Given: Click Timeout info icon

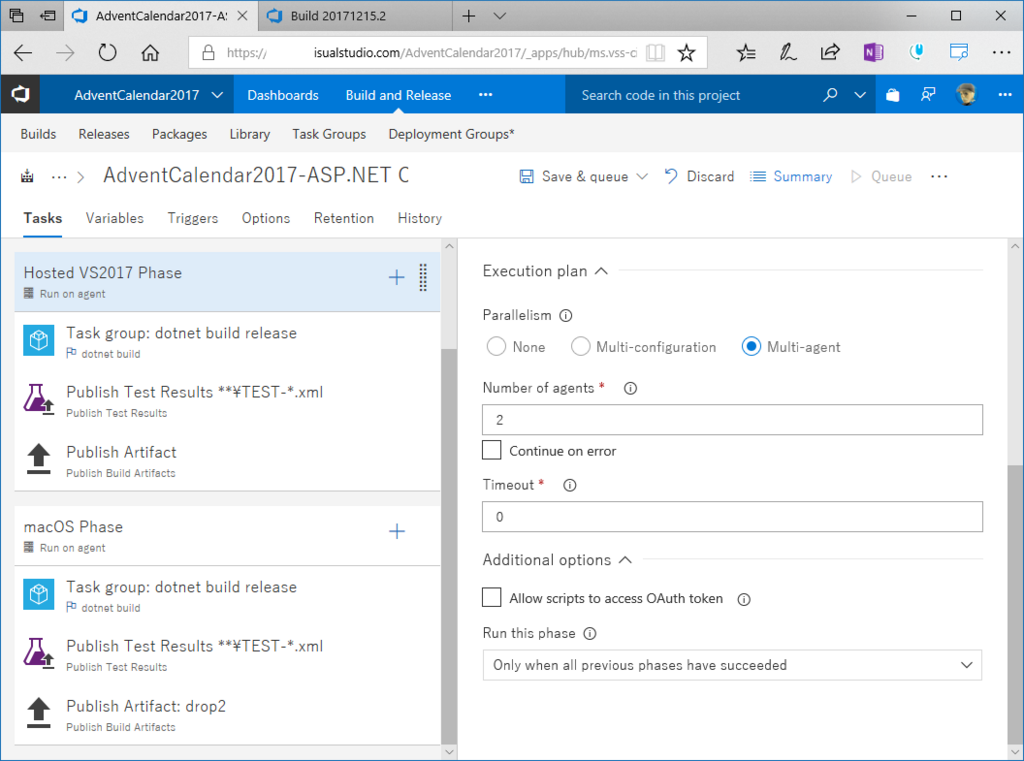Looking at the screenshot, I should coord(569,485).
